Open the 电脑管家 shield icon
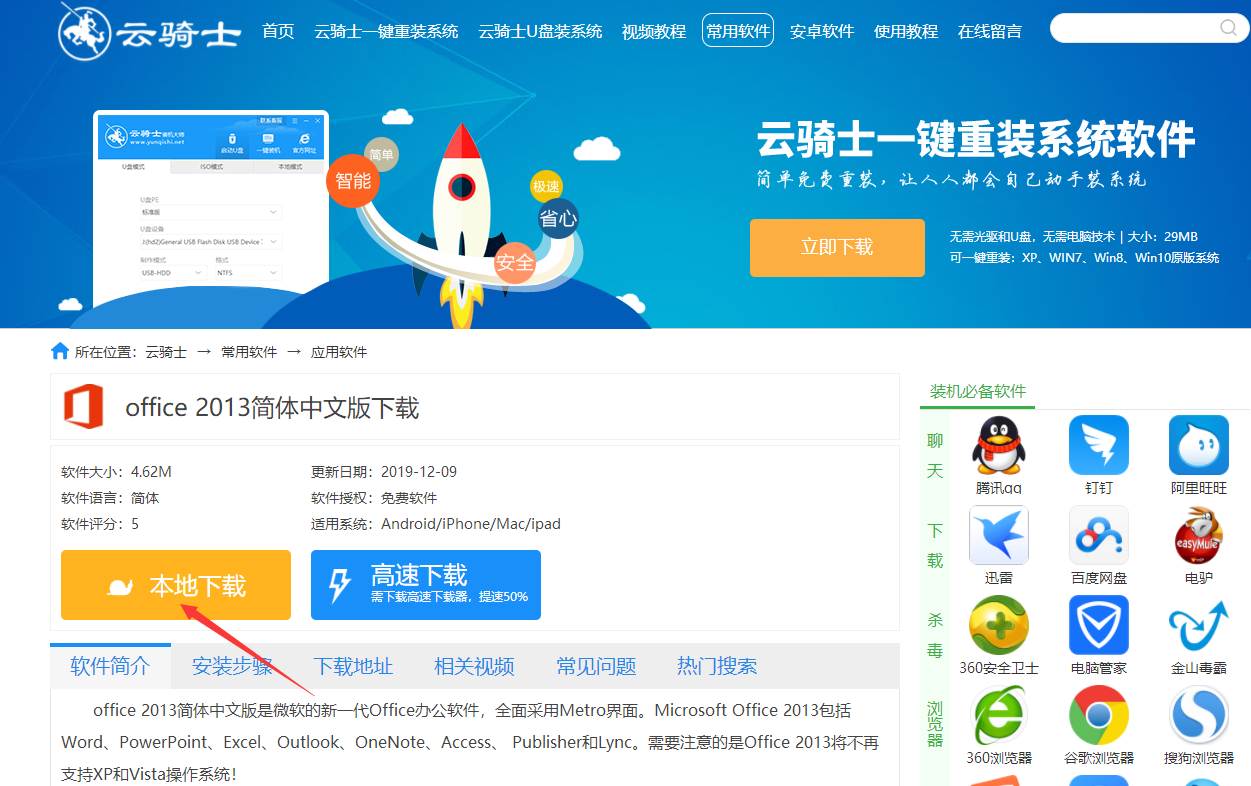The width and height of the screenshot is (1251, 786). click(x=1099, y=626)
